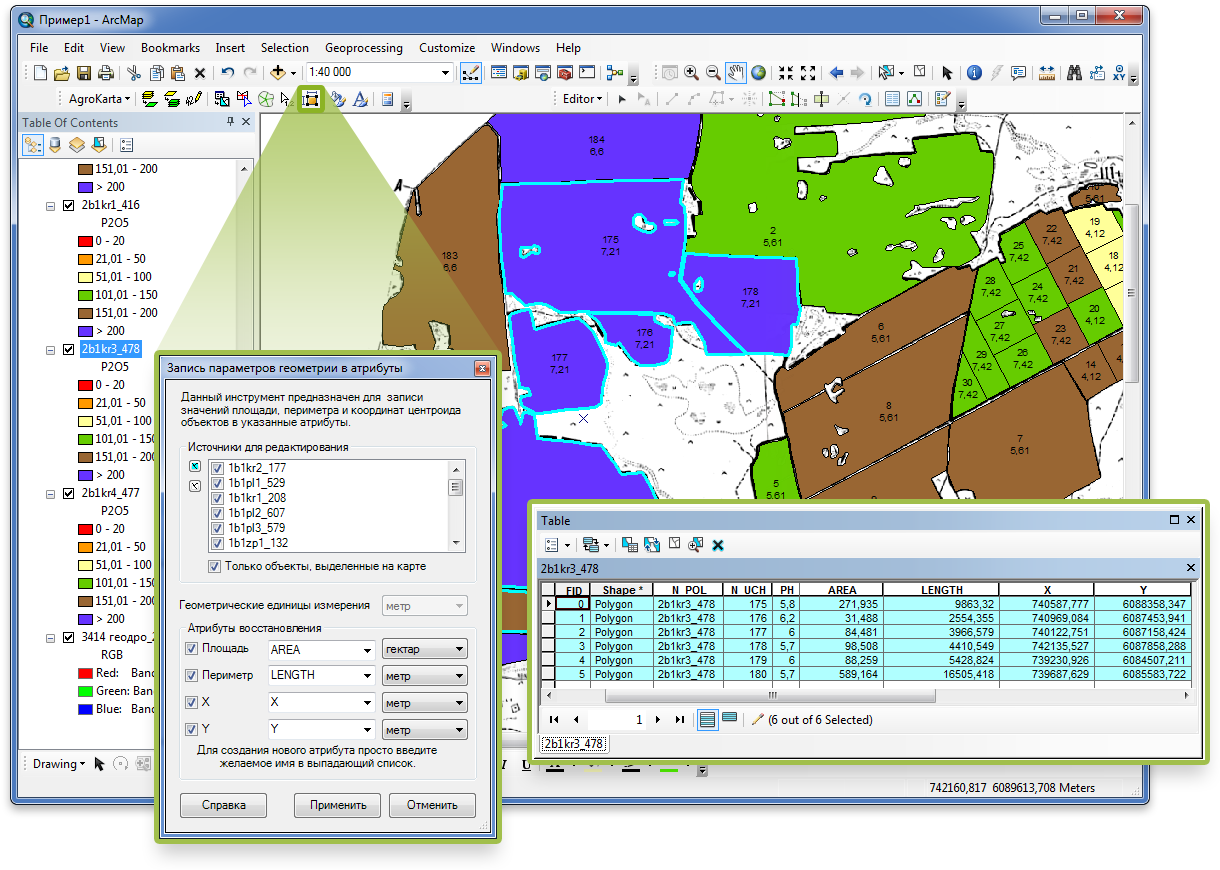Image resolution: width=1220 pixels, height=870 pixels.
Task: Open the map scale 1:40 000 dropdown
Action: [x=446, y=73]
